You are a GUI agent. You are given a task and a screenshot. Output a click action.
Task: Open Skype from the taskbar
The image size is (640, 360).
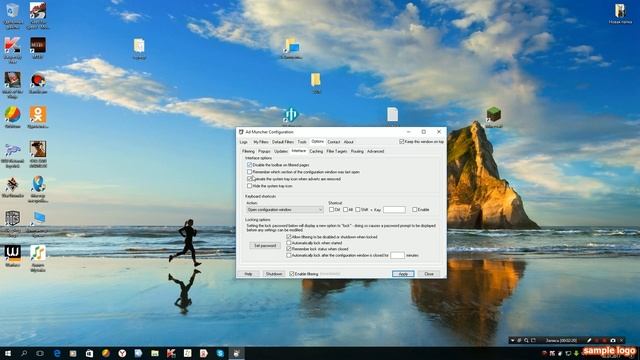pos(220,353)
